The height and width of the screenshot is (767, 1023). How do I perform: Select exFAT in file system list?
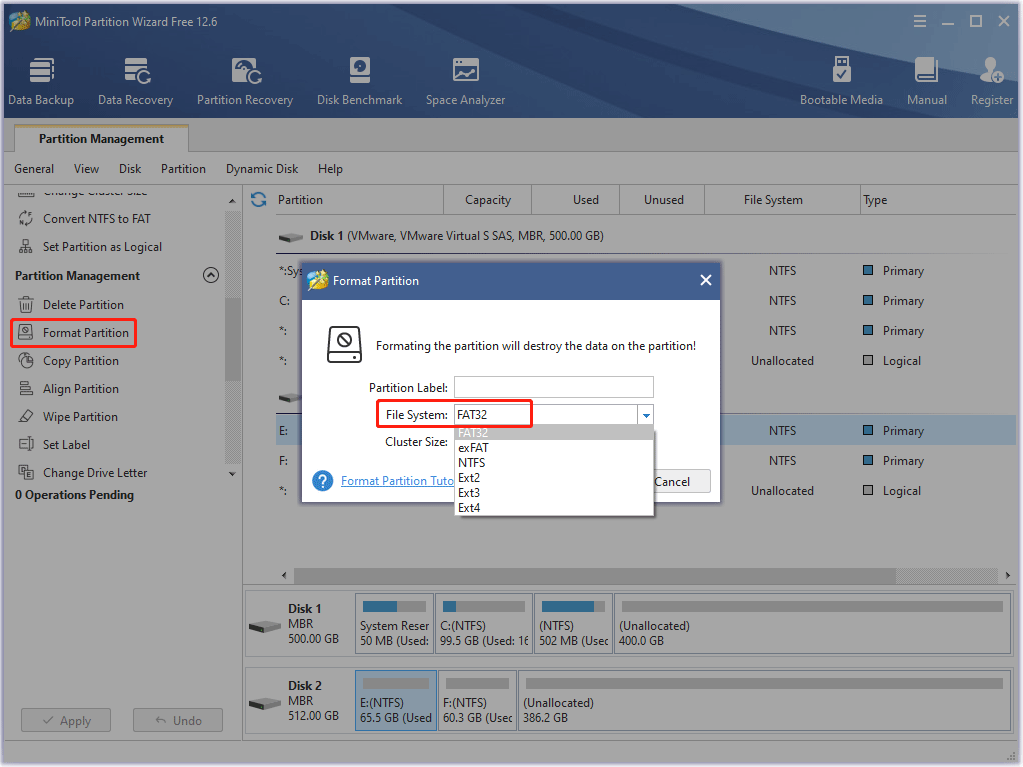tap(473, 448)
